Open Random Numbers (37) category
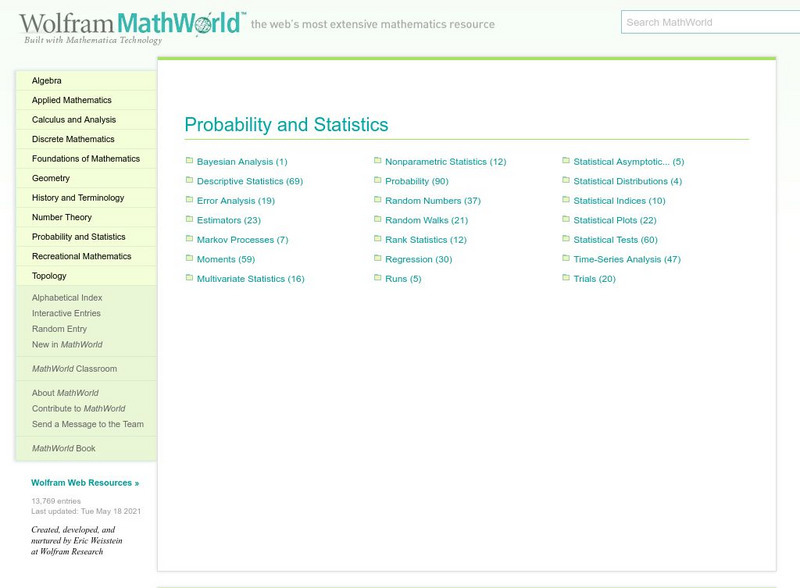This screenshot has width=800, height=588. (433, 201)
